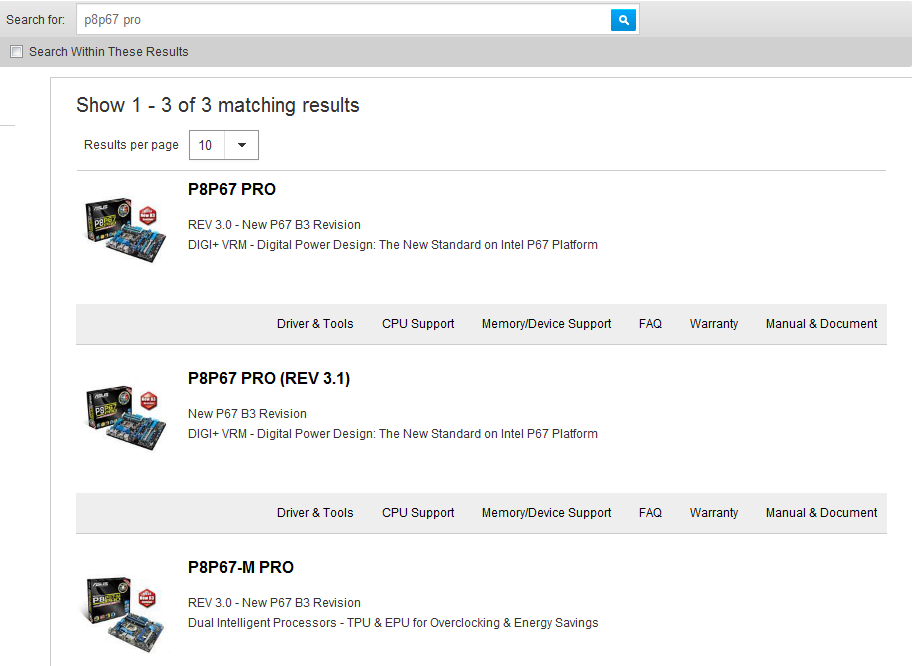This screenshot has width=912, height=666.
Task: Click the search text field
Action: point(343,20)
